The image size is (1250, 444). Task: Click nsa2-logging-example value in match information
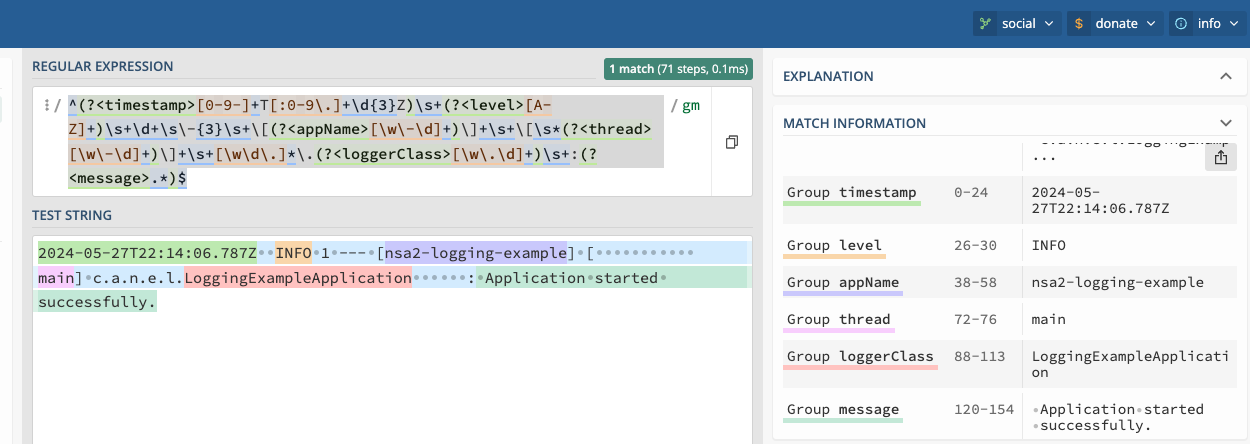(1118, 282)
